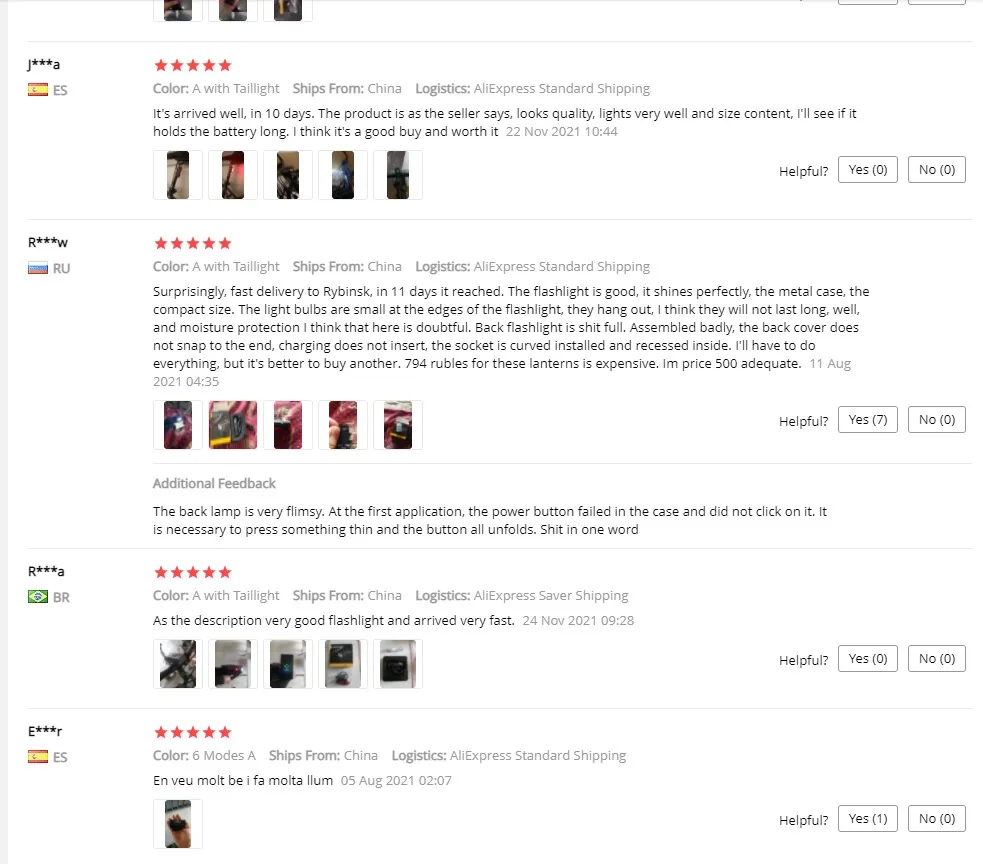Click Yes (1) on E***r's review
The width and height of the screenshot is (983, 864).
pos(868,819)
